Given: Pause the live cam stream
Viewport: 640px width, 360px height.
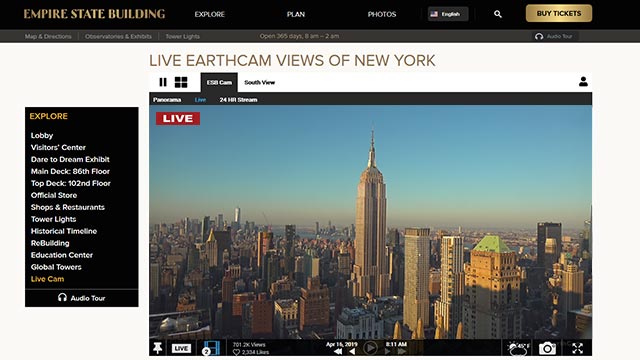Looking at the screenshot, I should click(x=163, y=82).
